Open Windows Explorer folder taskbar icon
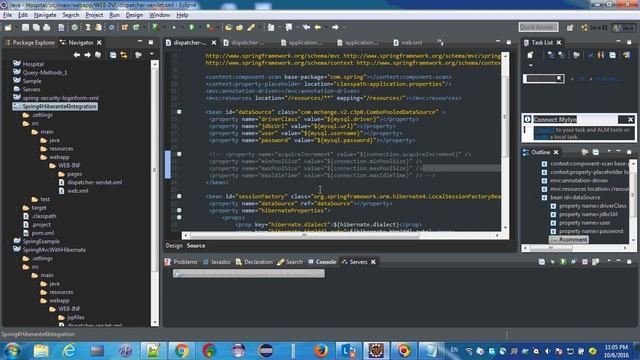This screenshot has width=640, height=360. point(41,351)
